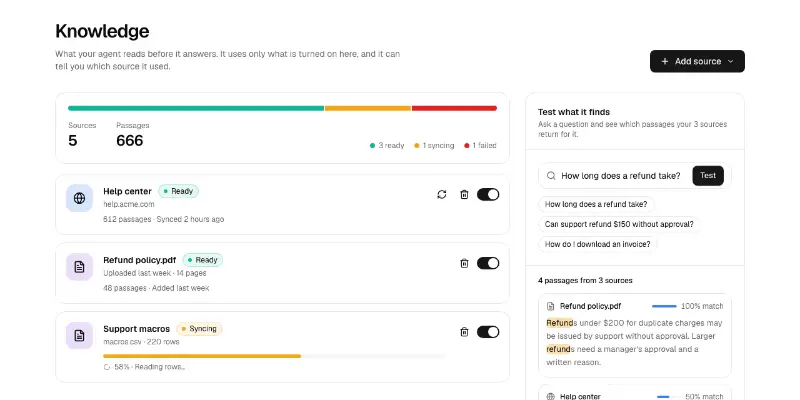
Task: Click the Syncing badge on Support macros
Action: tap(199, 329)
